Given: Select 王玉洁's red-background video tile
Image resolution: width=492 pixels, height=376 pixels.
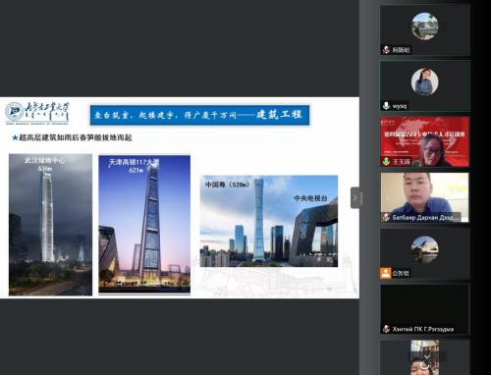Looking at the screenshot, I should click(425, 142).
